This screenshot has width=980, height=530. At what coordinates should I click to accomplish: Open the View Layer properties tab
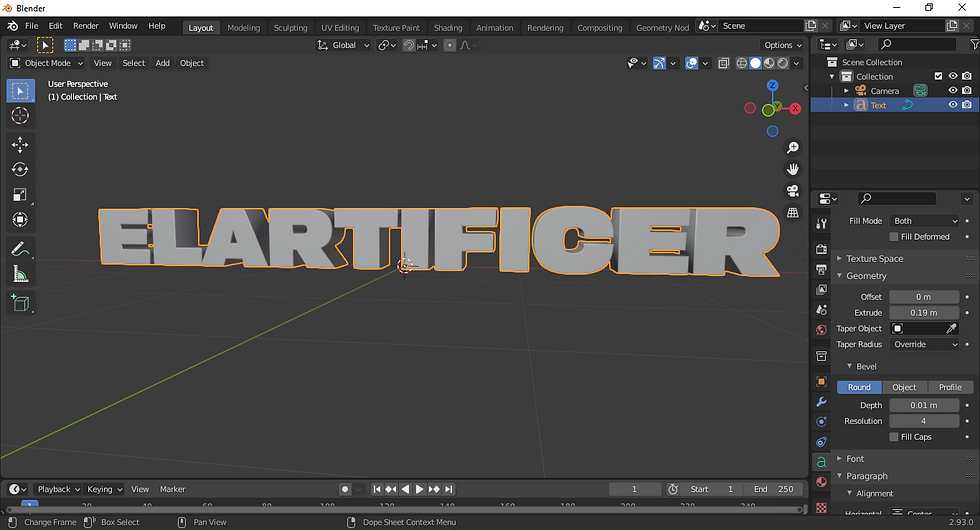pyautogui.click(x=821, y=289)
